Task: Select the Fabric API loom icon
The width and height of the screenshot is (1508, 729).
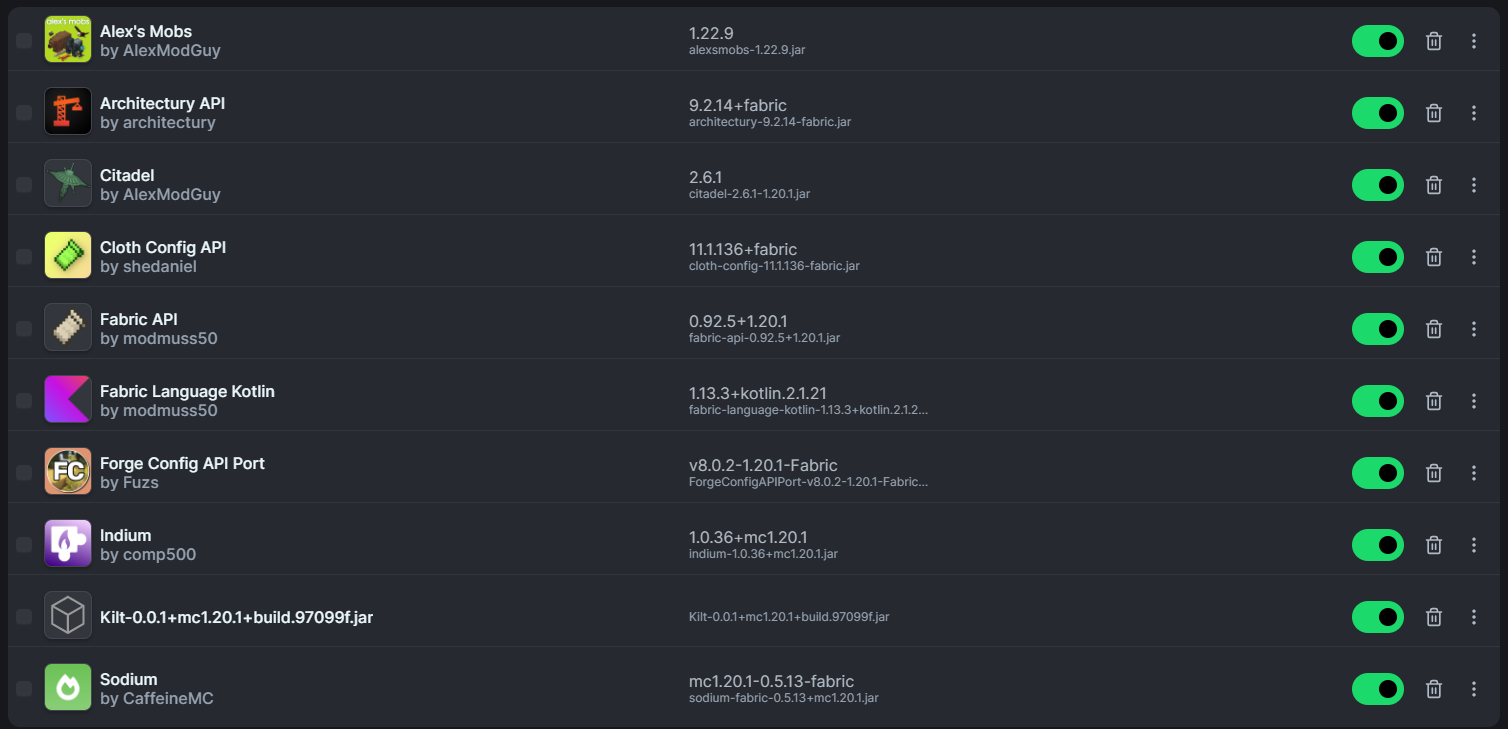Action: (68, 327)
